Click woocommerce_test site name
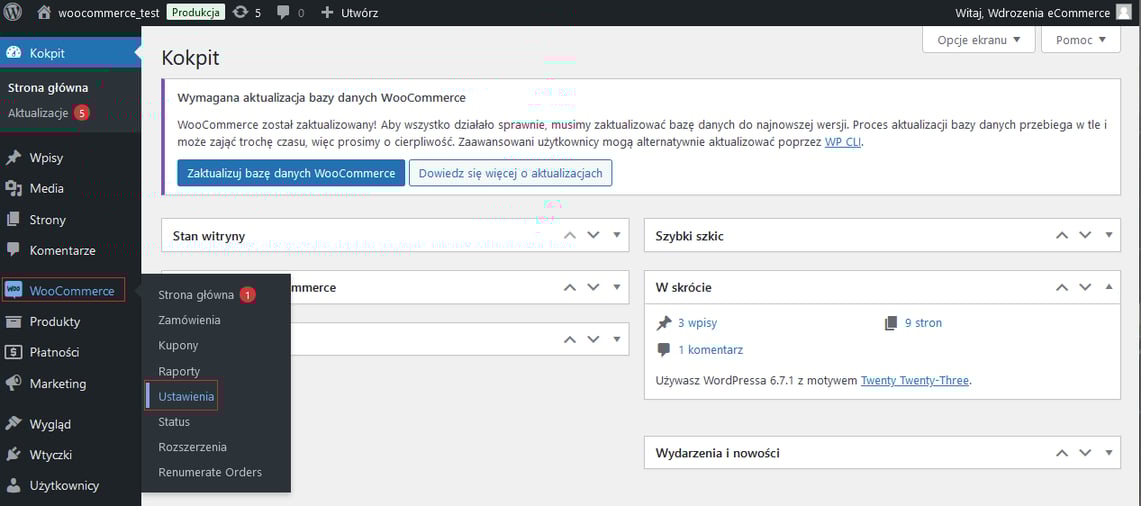This screenshot has width=1141, height=506. tap(108, 12)
